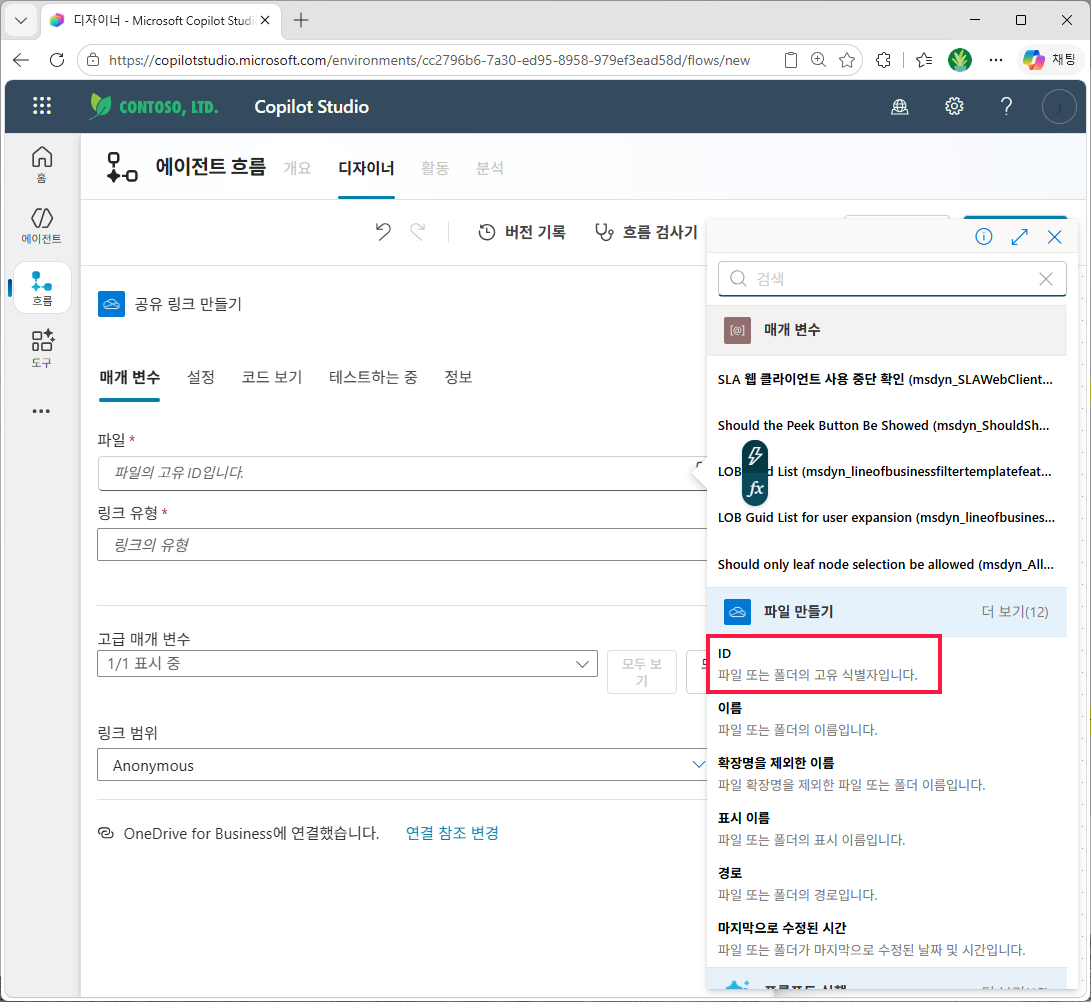1091x1002 pixels.
Task: Click the OneDrive icon next to 공유 링크 만들기
Action: pos(111,304)
